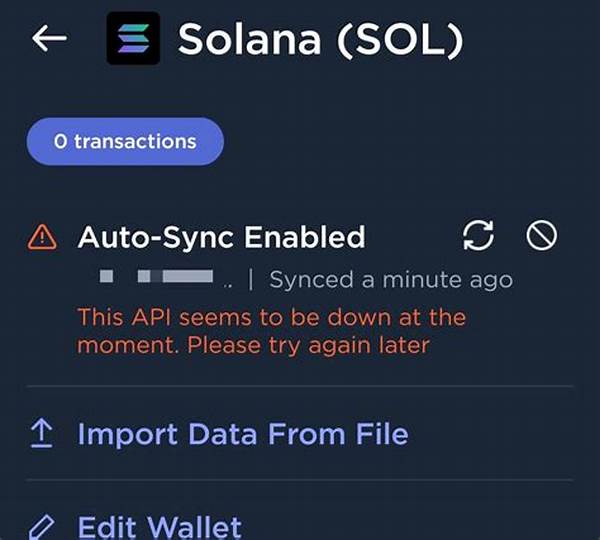The image size is (600, 540).
Task: Tap the Synced a minute ago timestamp
Action: 391,279
